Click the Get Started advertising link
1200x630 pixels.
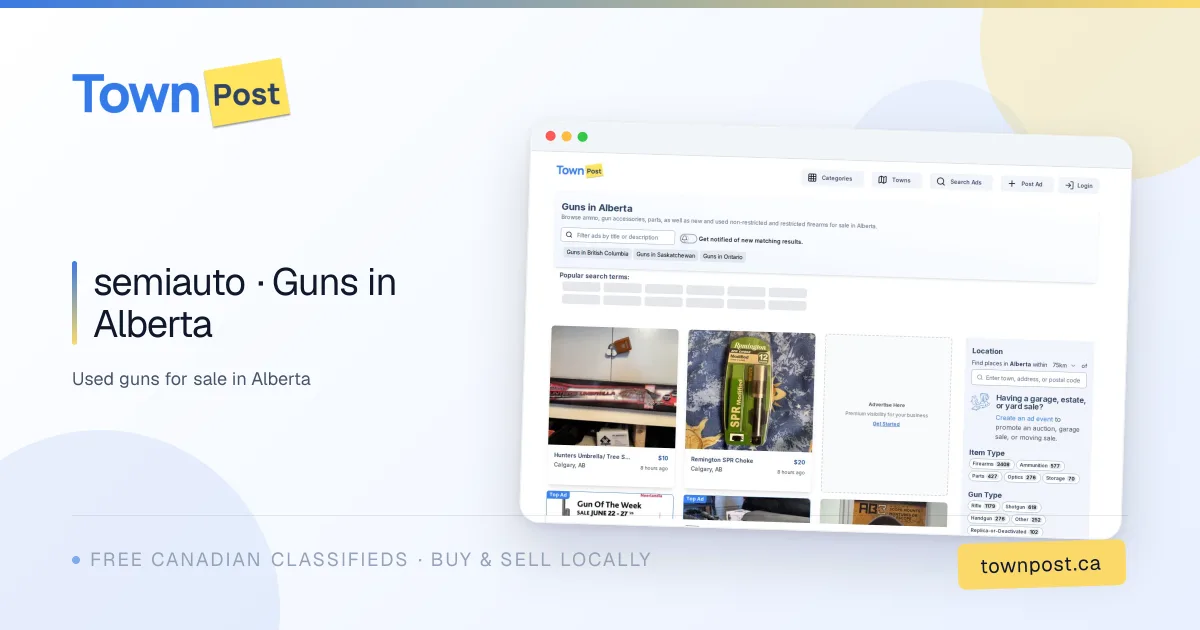(x=886, y=424)
